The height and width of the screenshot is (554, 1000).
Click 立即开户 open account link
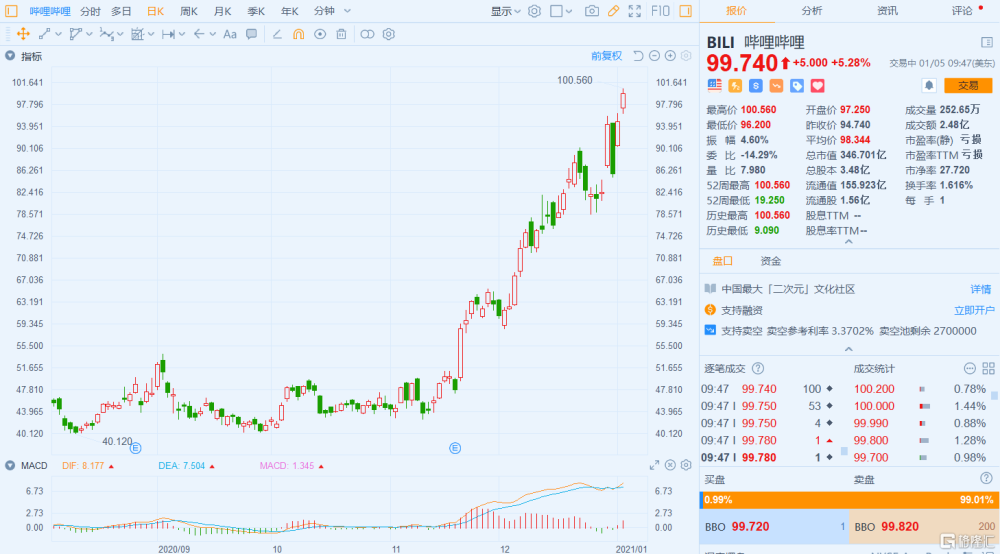[x=974, y=310]
